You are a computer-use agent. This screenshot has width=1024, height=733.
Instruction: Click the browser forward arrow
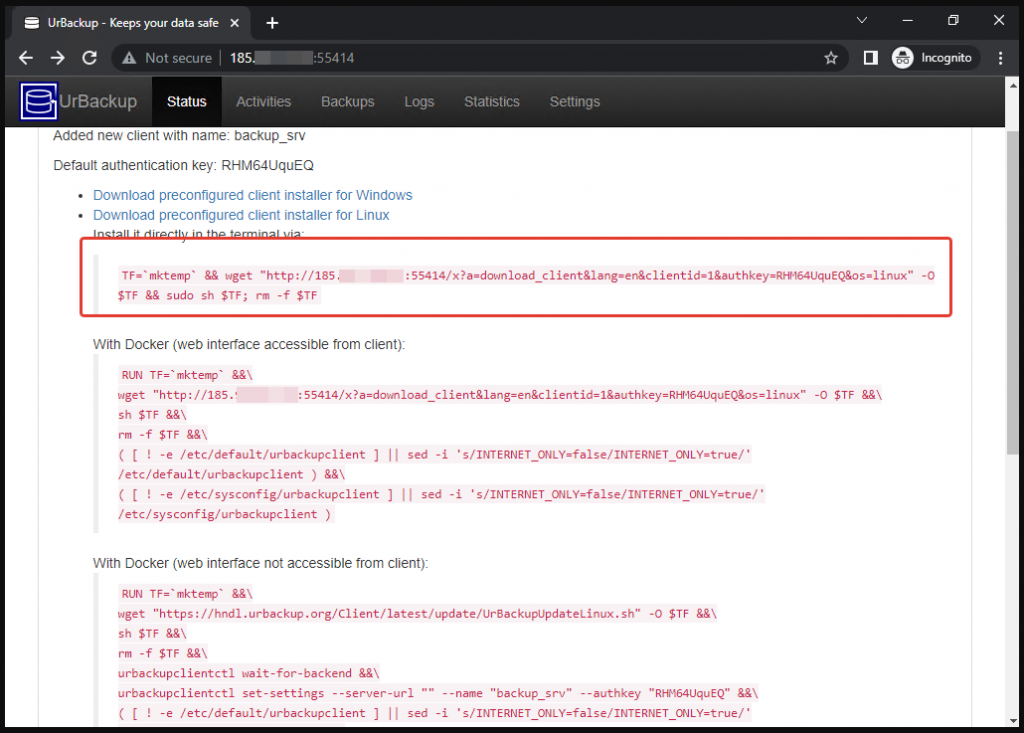tap(57, 58)
